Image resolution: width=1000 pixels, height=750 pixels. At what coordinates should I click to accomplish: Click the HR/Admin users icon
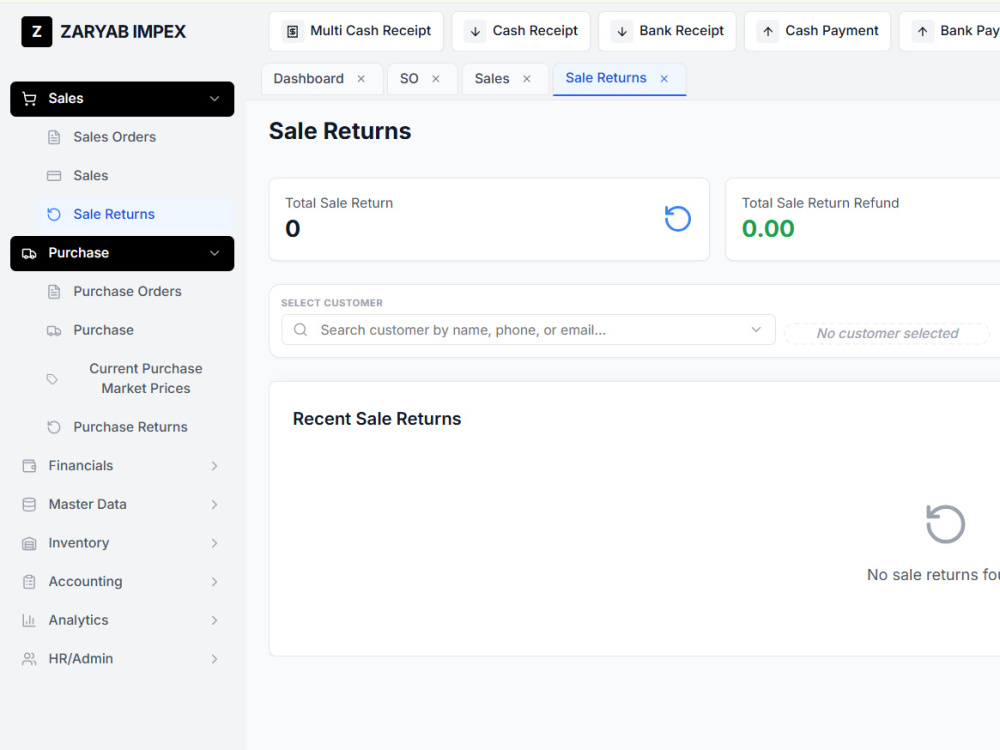(x=29, y=659)
